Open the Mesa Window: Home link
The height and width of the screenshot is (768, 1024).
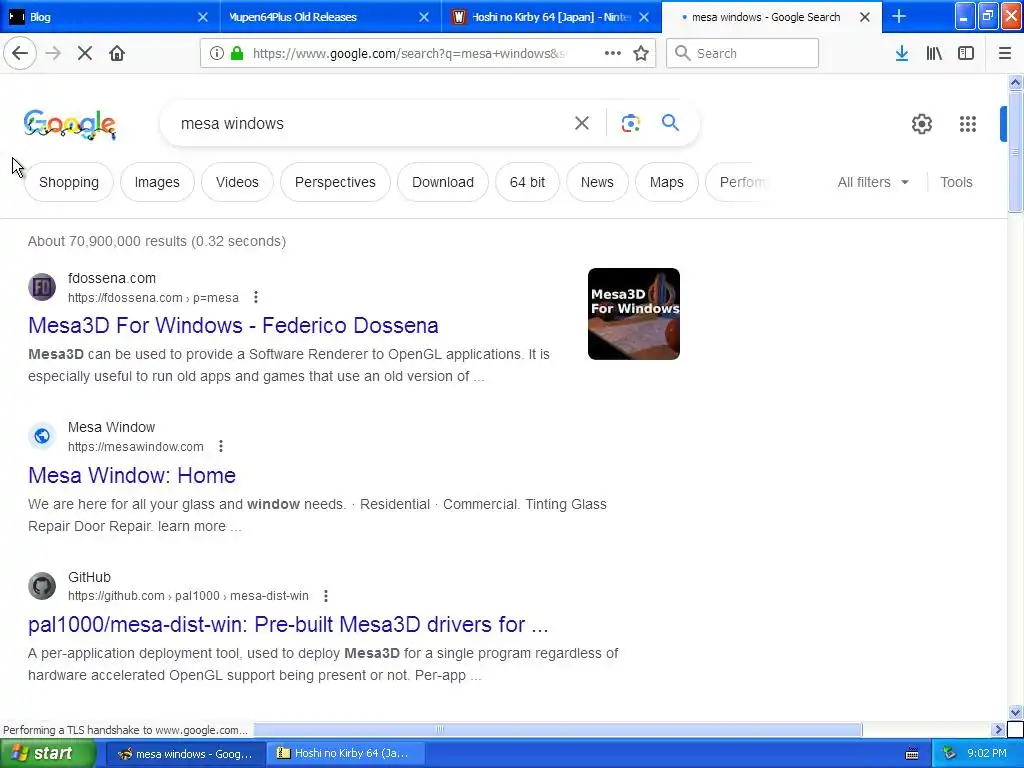click(x=132, y=475)
